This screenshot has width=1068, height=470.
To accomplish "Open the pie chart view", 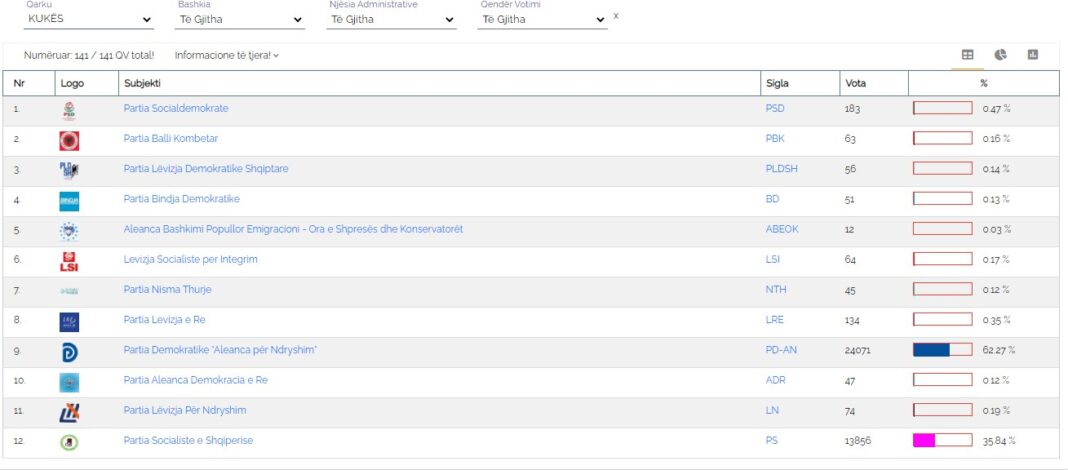I will [x=1000, y=55].
